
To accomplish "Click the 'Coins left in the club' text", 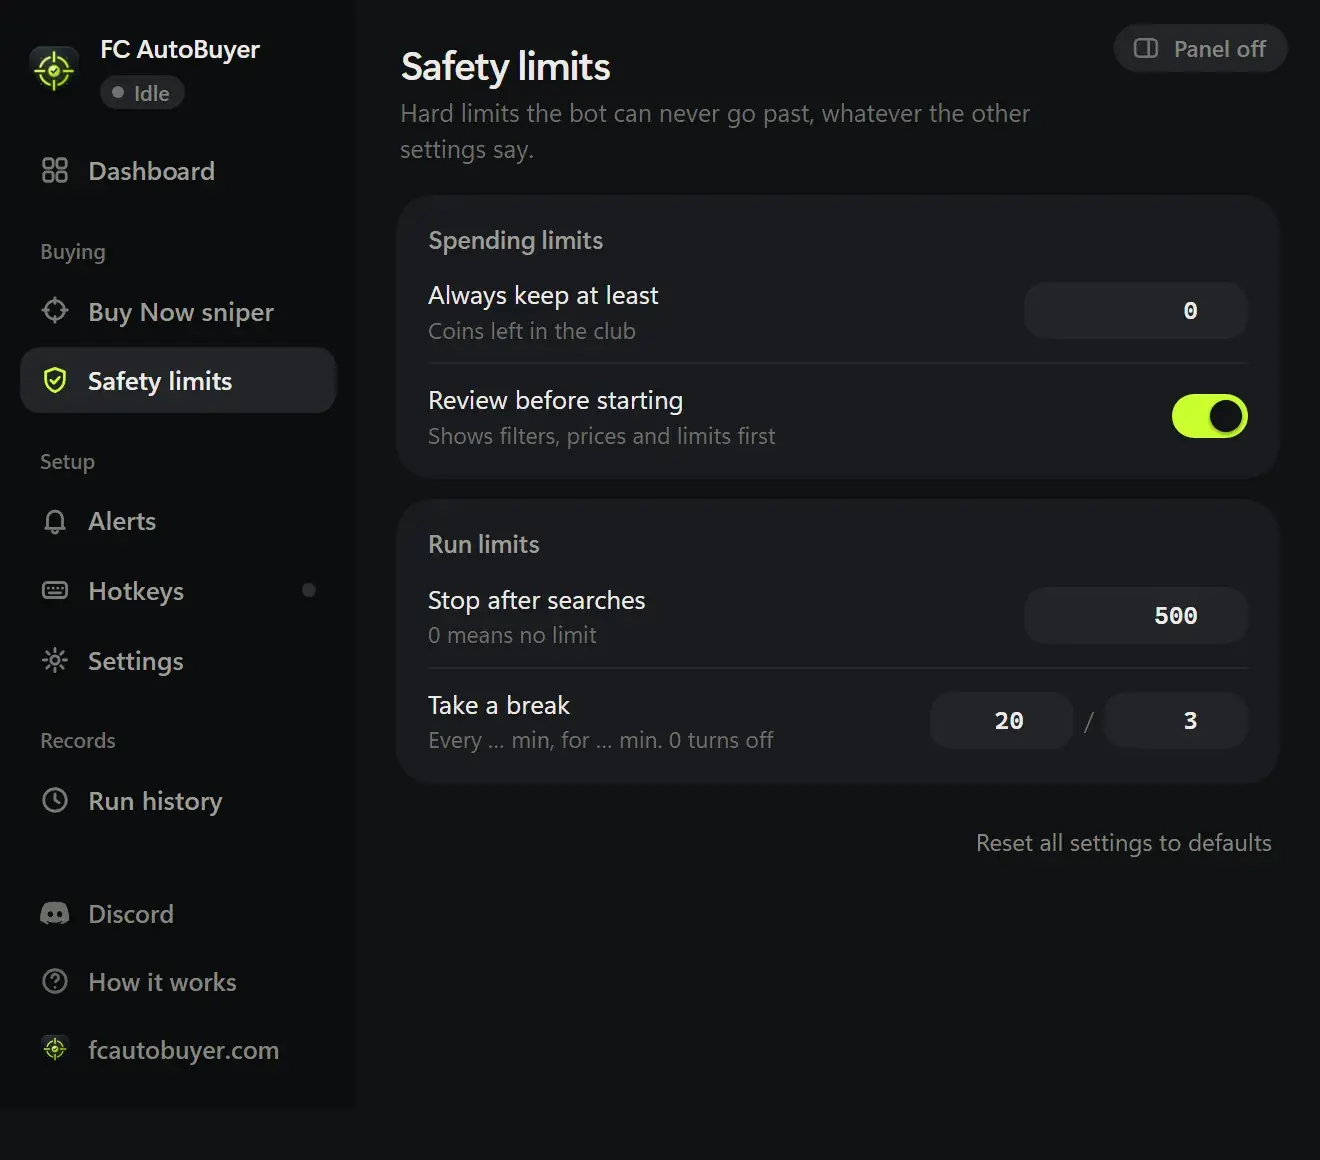I will click(x=532, y=331).
